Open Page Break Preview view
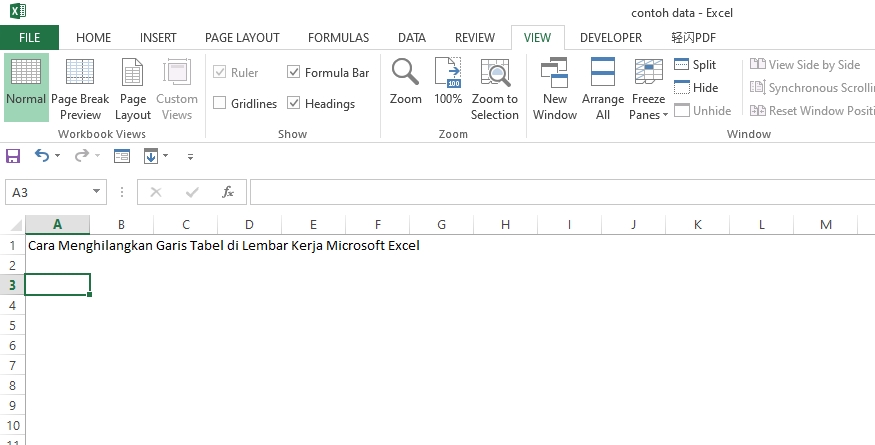 click(80, 89)
